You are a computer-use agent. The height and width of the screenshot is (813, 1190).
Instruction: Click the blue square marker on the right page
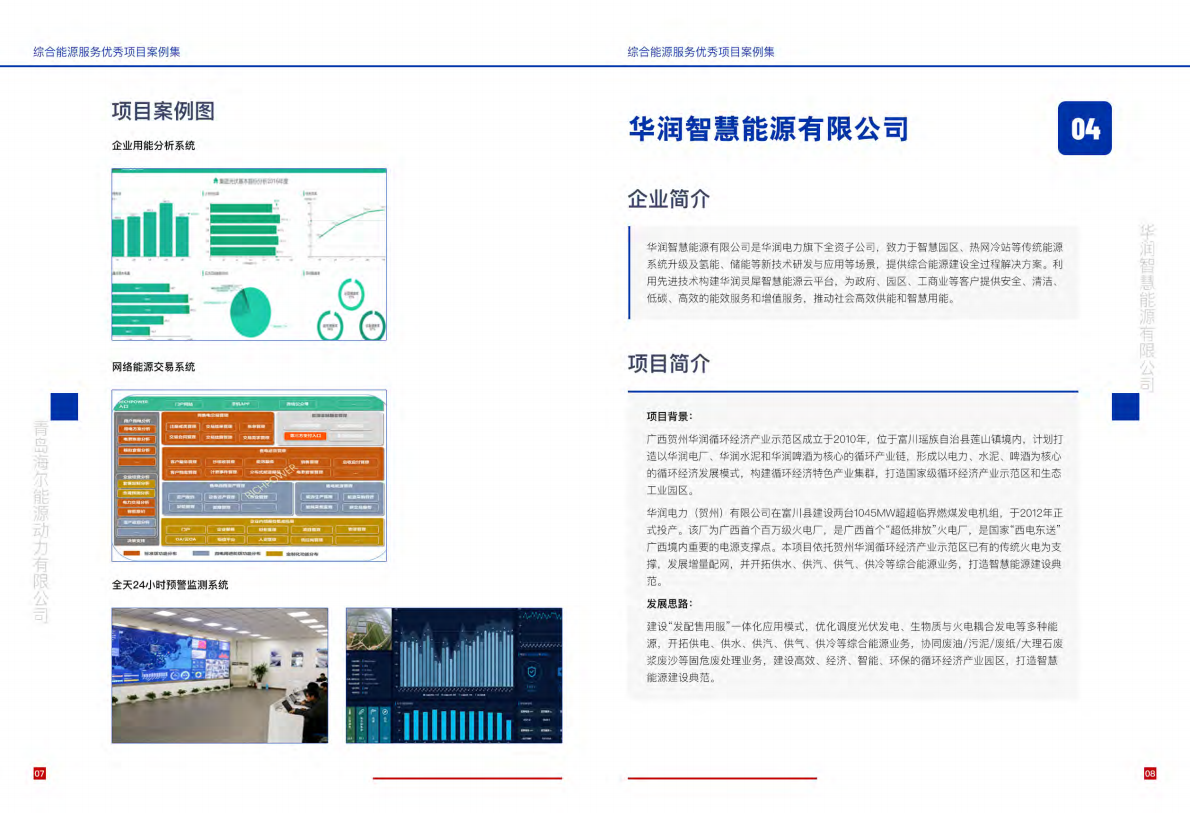[1126, 406]
